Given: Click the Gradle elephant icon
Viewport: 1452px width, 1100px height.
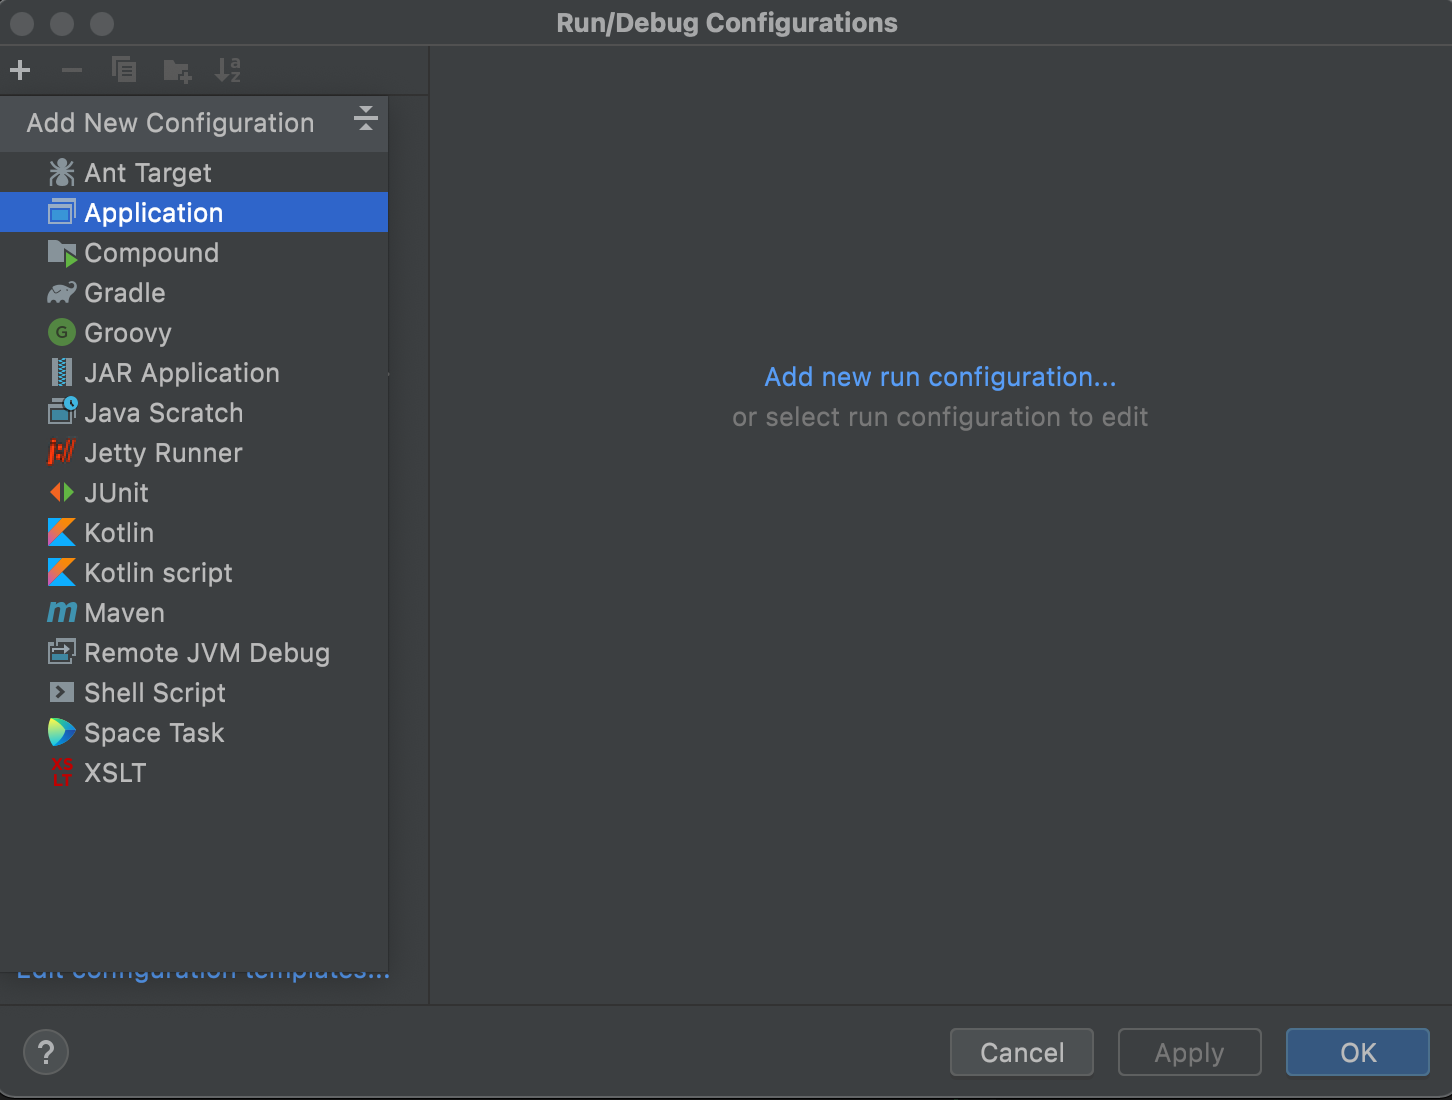Looking at the screenshot, I should point(62,293).
